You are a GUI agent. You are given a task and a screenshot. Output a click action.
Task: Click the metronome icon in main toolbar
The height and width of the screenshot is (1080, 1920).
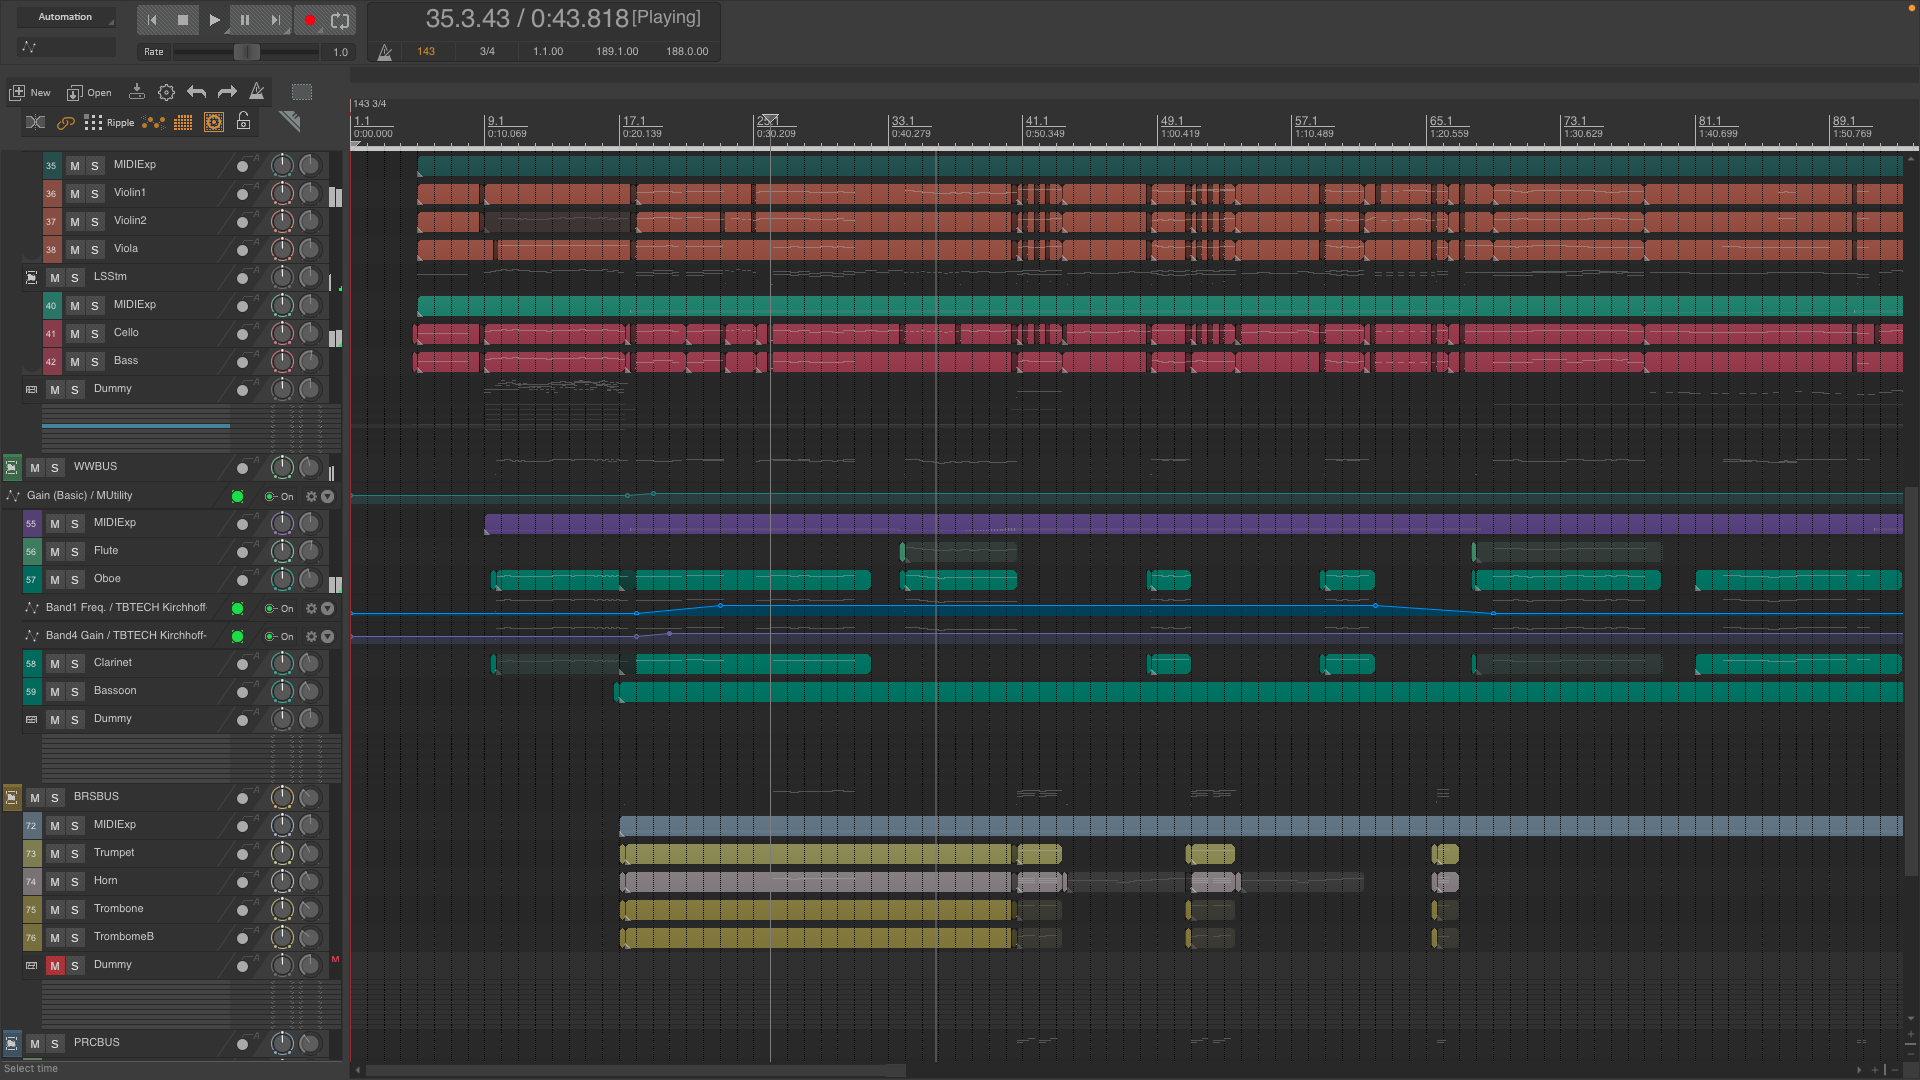[257, 92]
